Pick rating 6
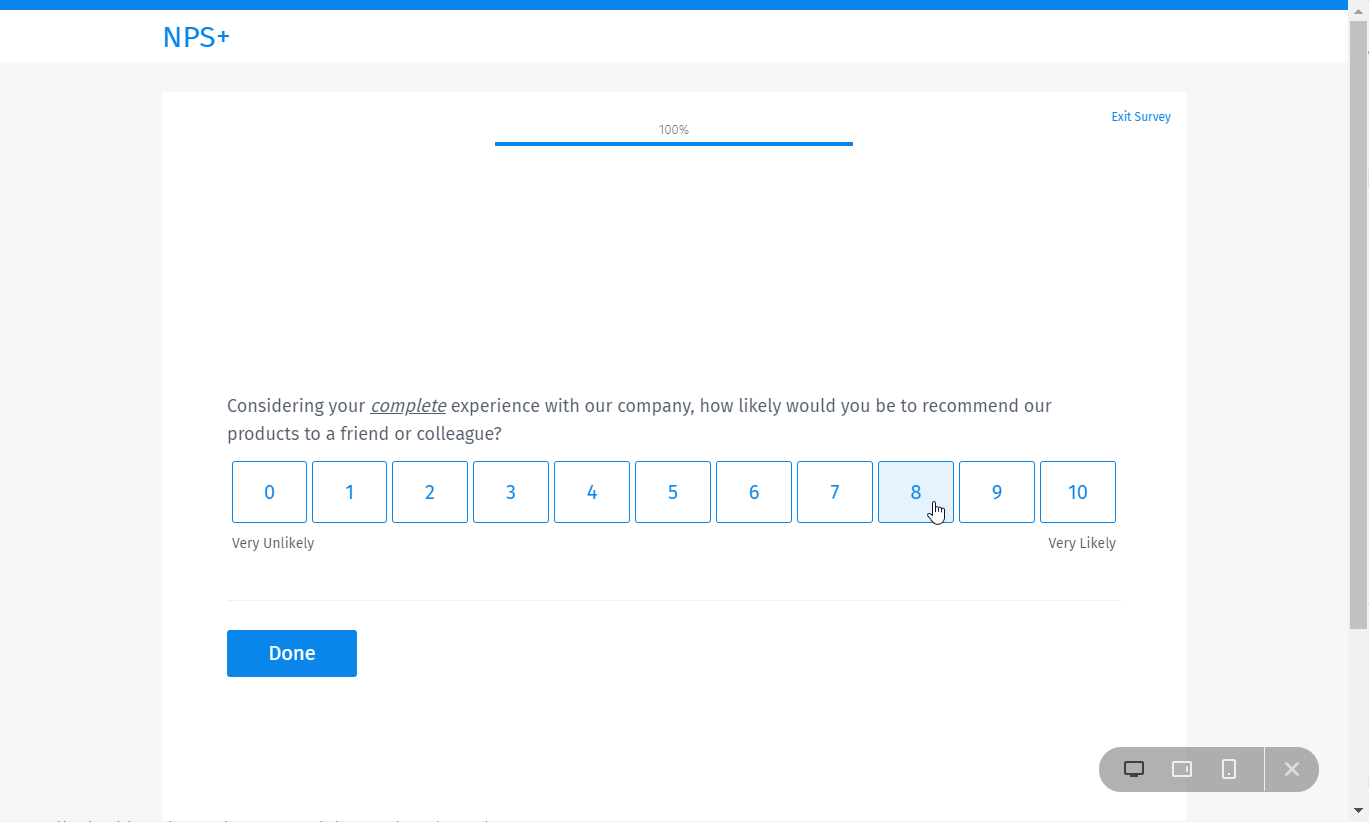The image size is (1369, 822). 753,492
